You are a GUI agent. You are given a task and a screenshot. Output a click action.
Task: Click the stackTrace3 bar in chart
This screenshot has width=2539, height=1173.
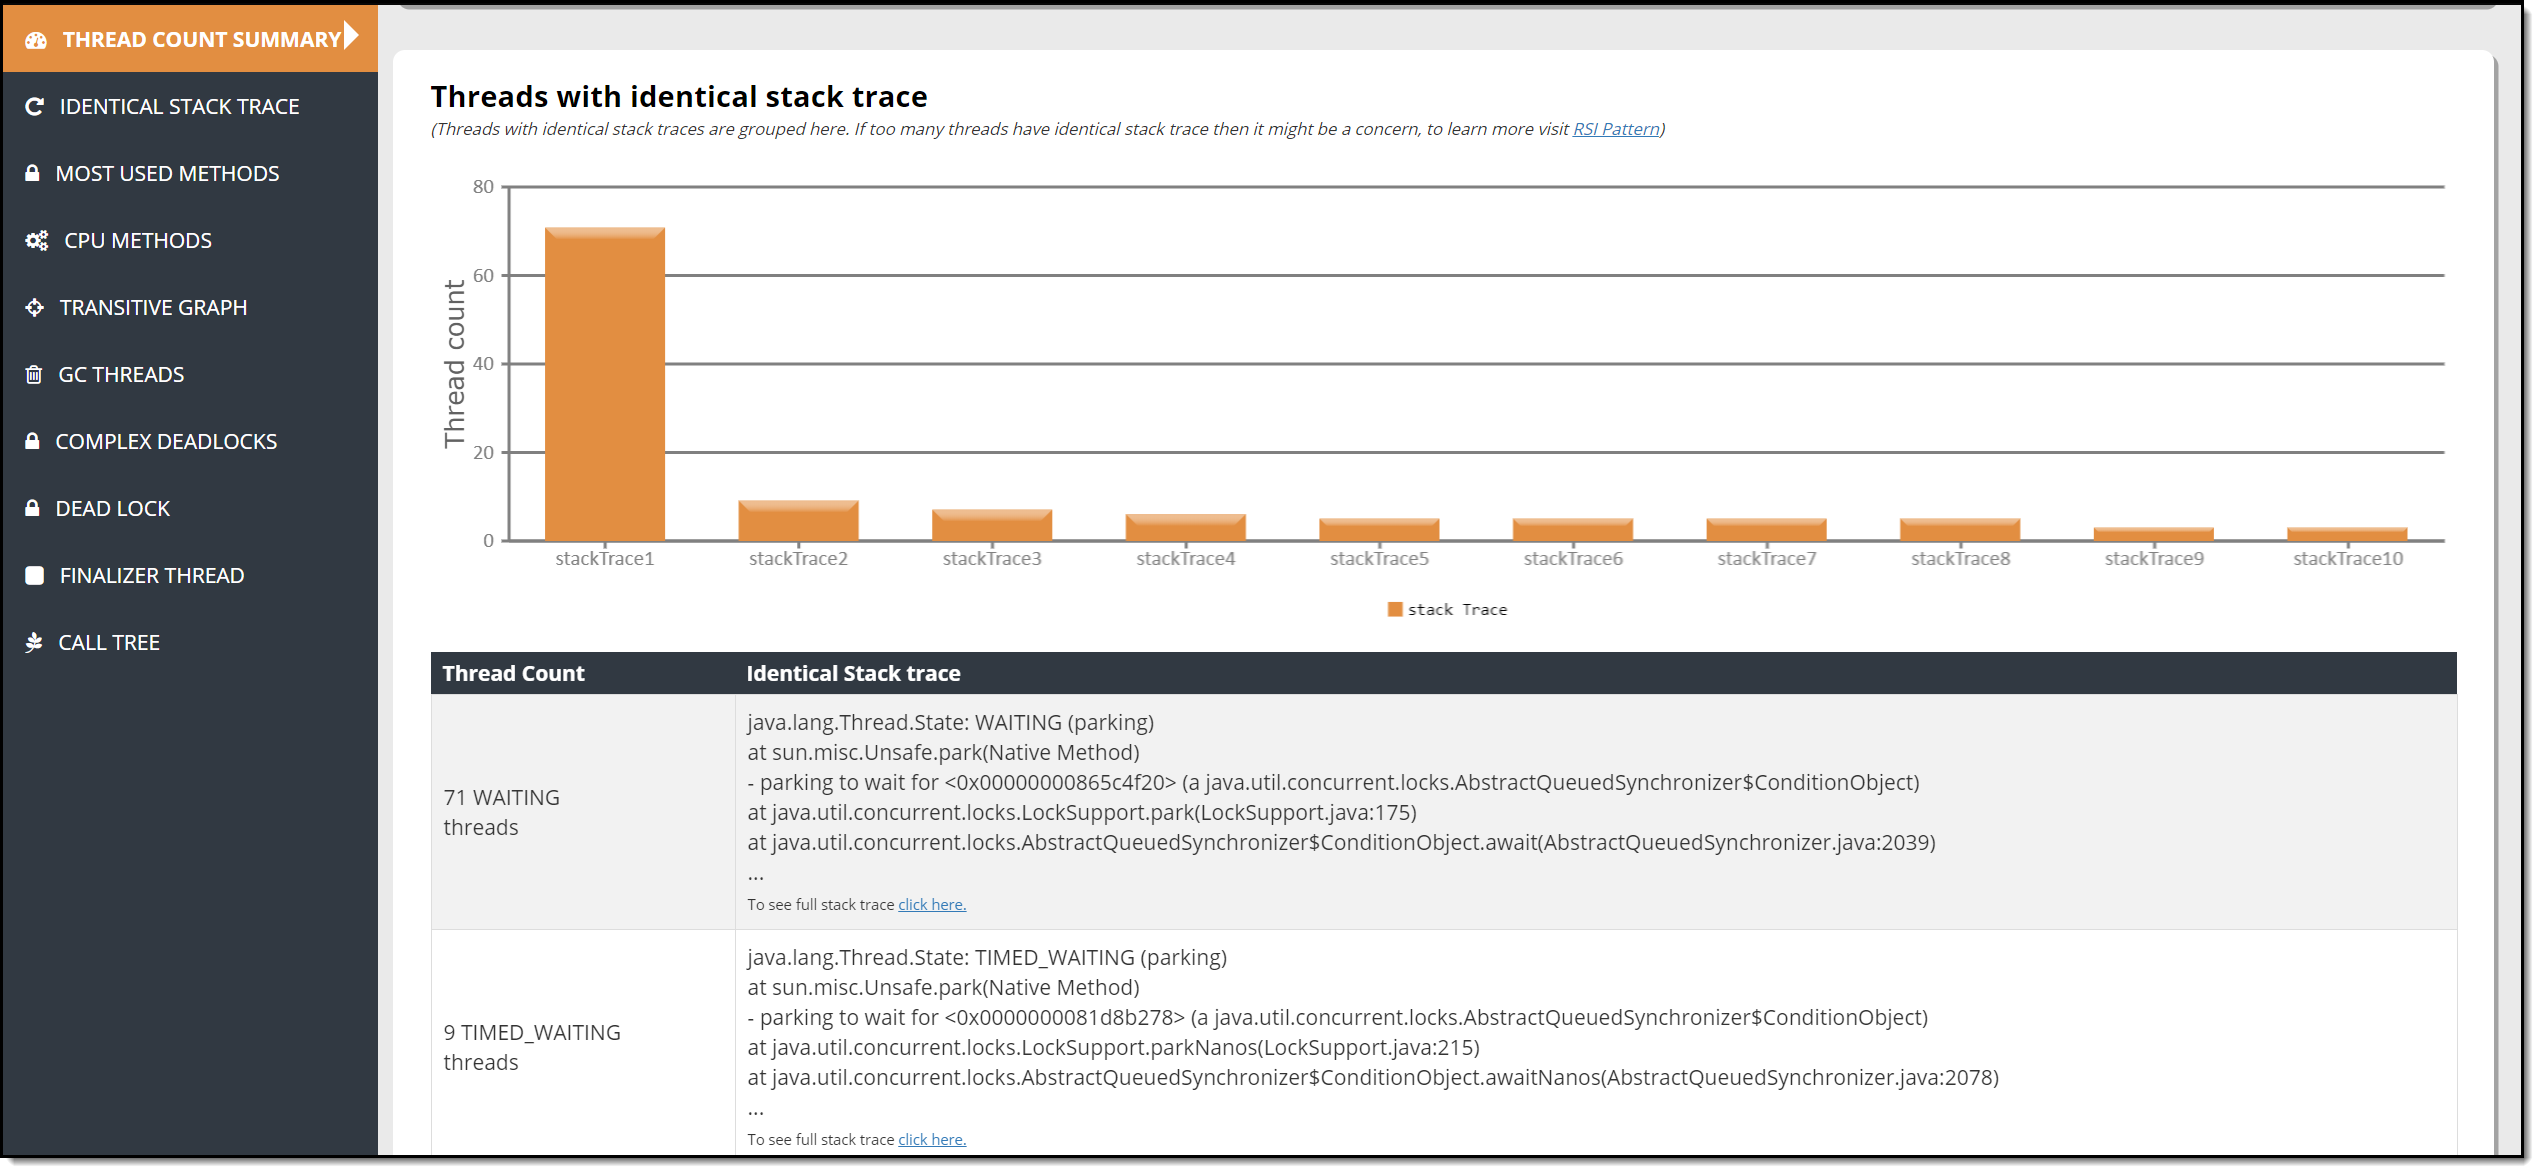991,525
